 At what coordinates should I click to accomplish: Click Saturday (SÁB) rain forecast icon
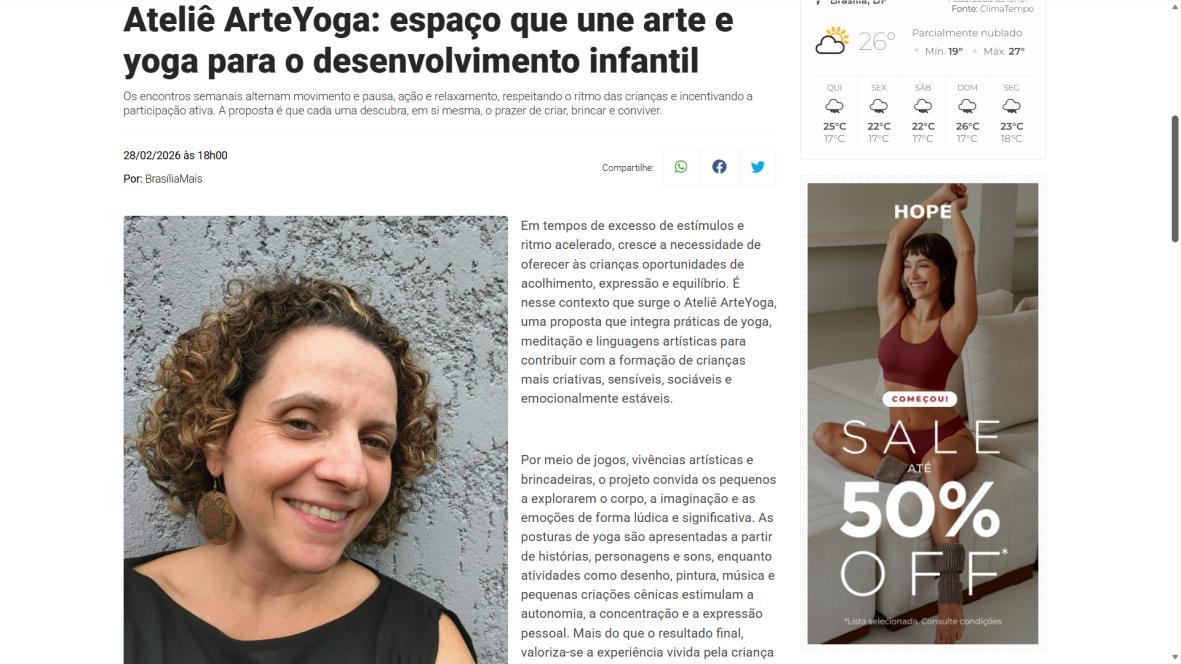[x=923, y=106]
